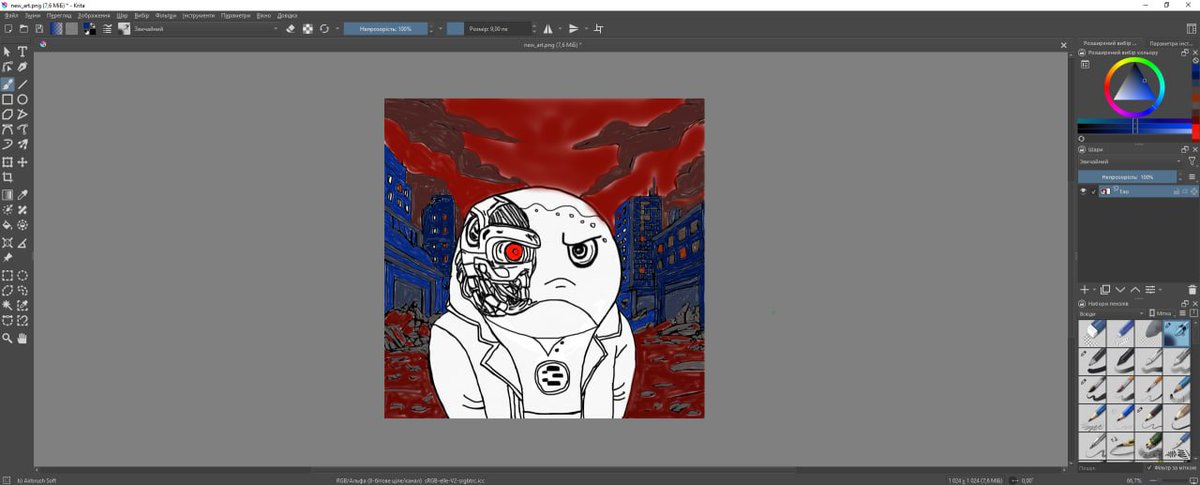Adjust layer opacity slider in Шари docker
This screenshot has height=485, width=1200.
pos(1127,176)
